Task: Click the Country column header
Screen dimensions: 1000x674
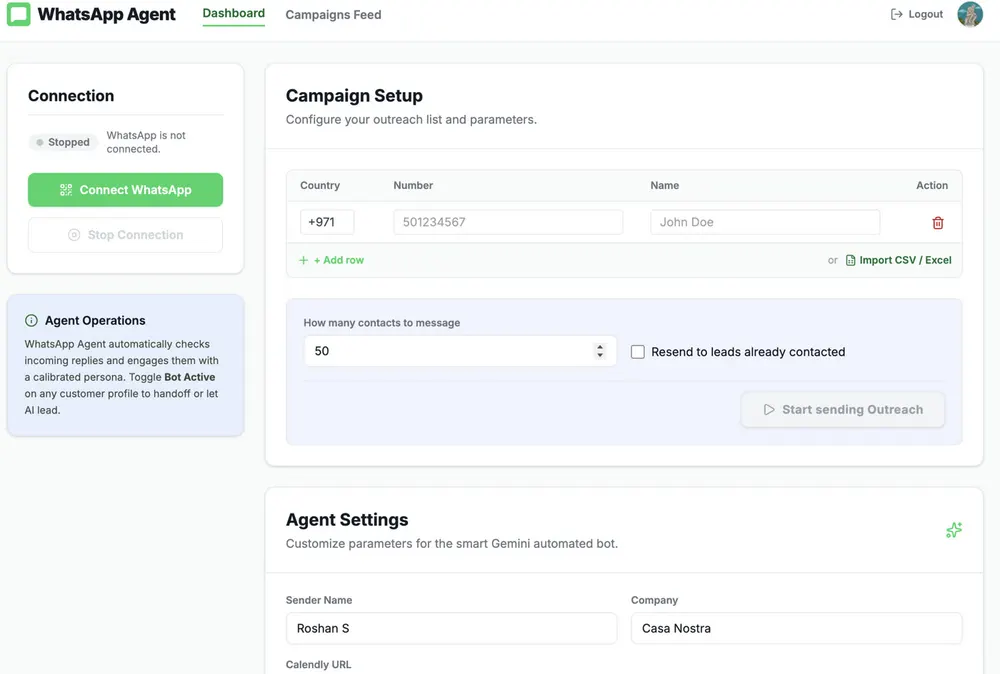Action: point(320,186)
